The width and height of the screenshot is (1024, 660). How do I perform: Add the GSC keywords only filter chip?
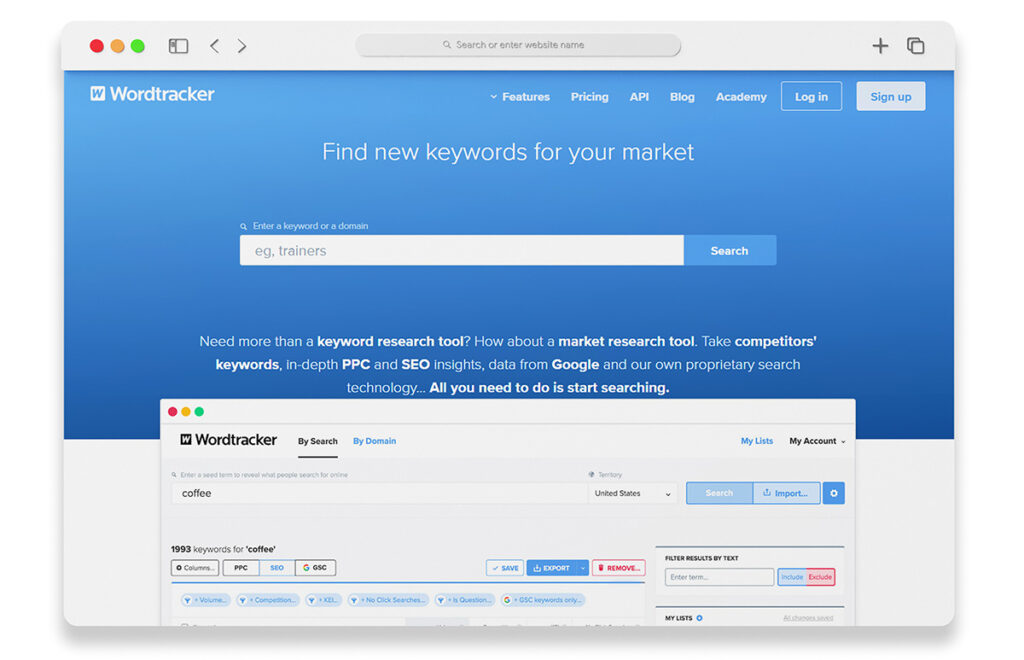543,600
